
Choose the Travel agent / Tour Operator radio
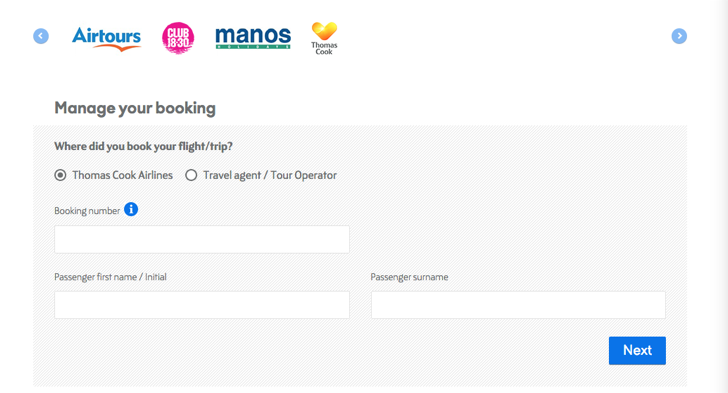coord(191,175)
